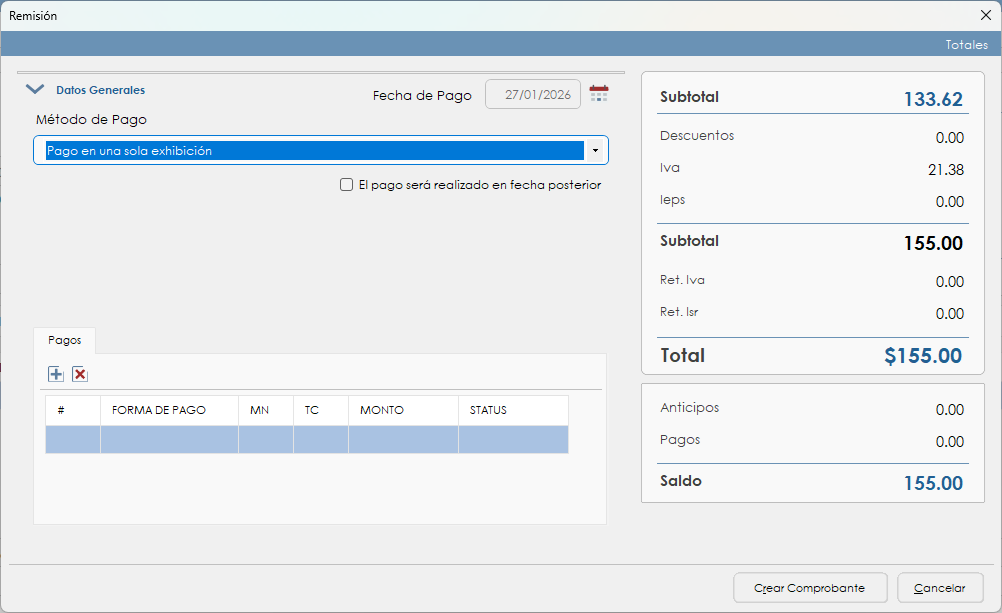Click the Crear Comprobante button

808,588
